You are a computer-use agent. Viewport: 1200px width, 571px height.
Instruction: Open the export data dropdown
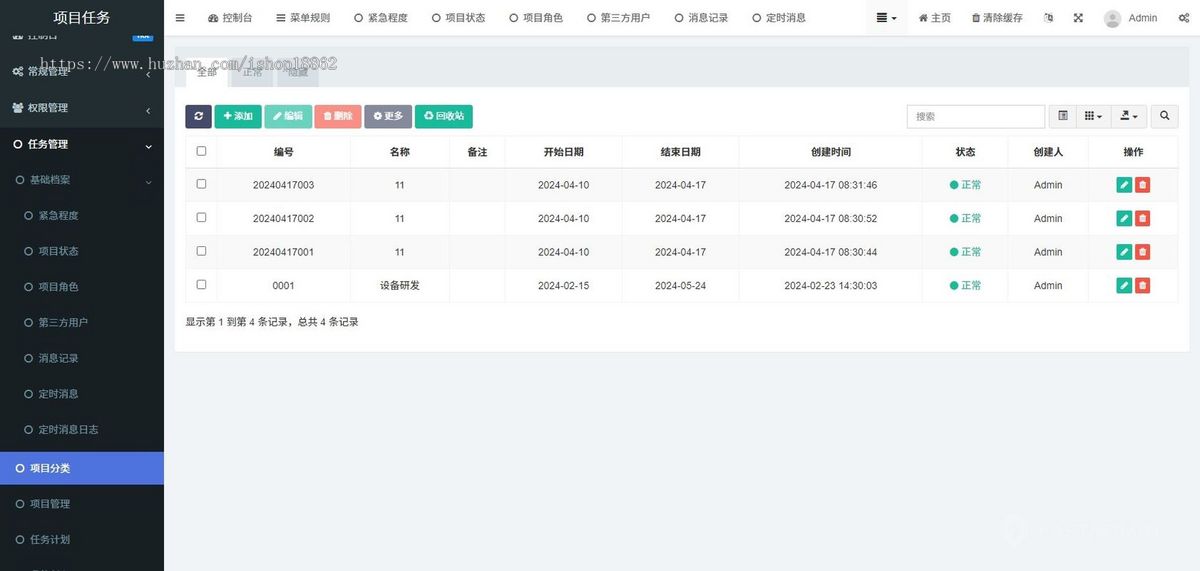[1129, 116]
